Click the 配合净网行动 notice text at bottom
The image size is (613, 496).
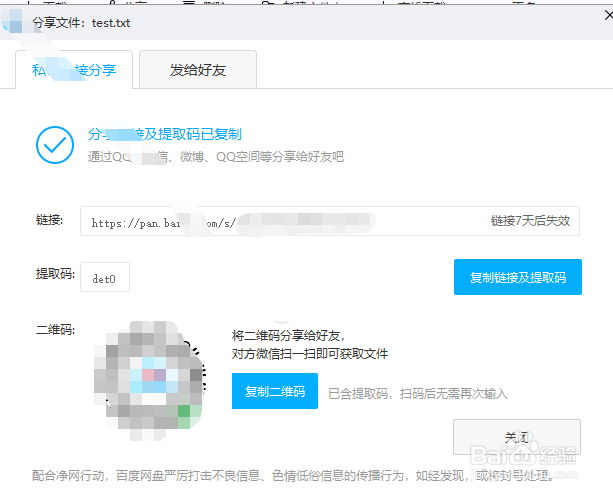(292, 475)
